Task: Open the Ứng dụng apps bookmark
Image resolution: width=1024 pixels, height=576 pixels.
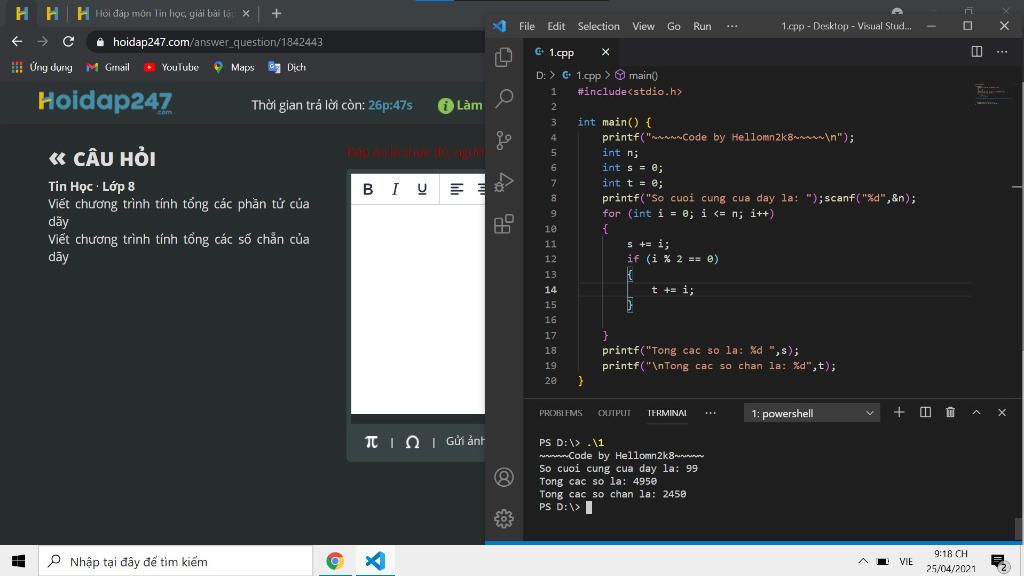Action: [42, 67]
